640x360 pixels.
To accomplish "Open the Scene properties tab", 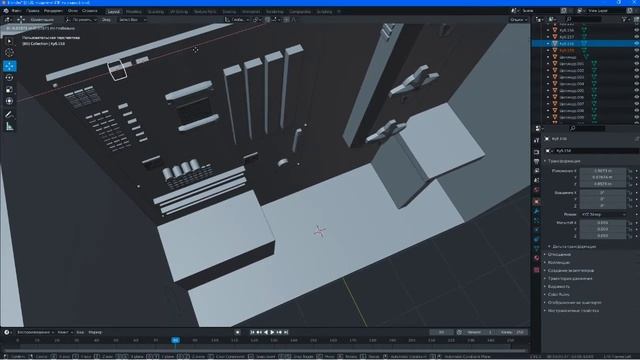I will [x=537, y=181].
